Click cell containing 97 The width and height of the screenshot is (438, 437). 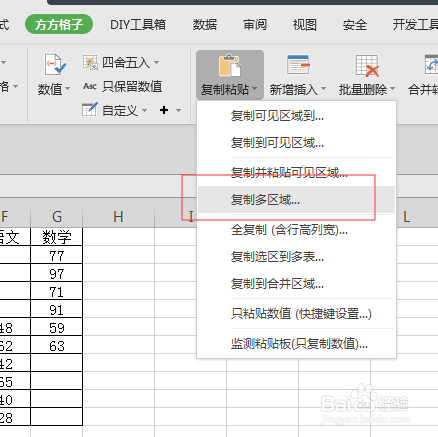tap(57, 273)
